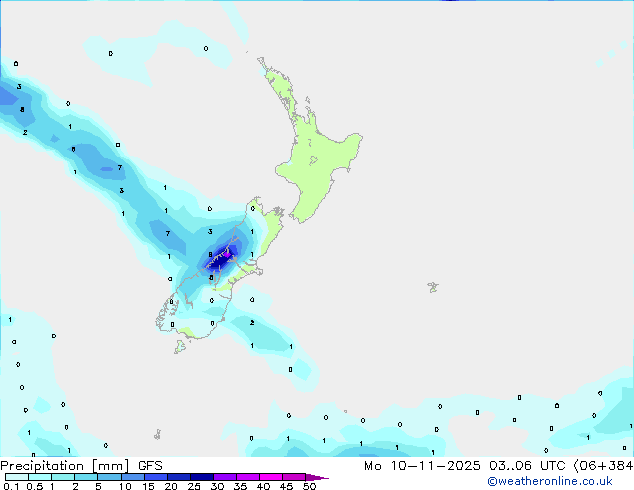
Task: Click the 03..06 UTC time label
Action: pos(526,466)
